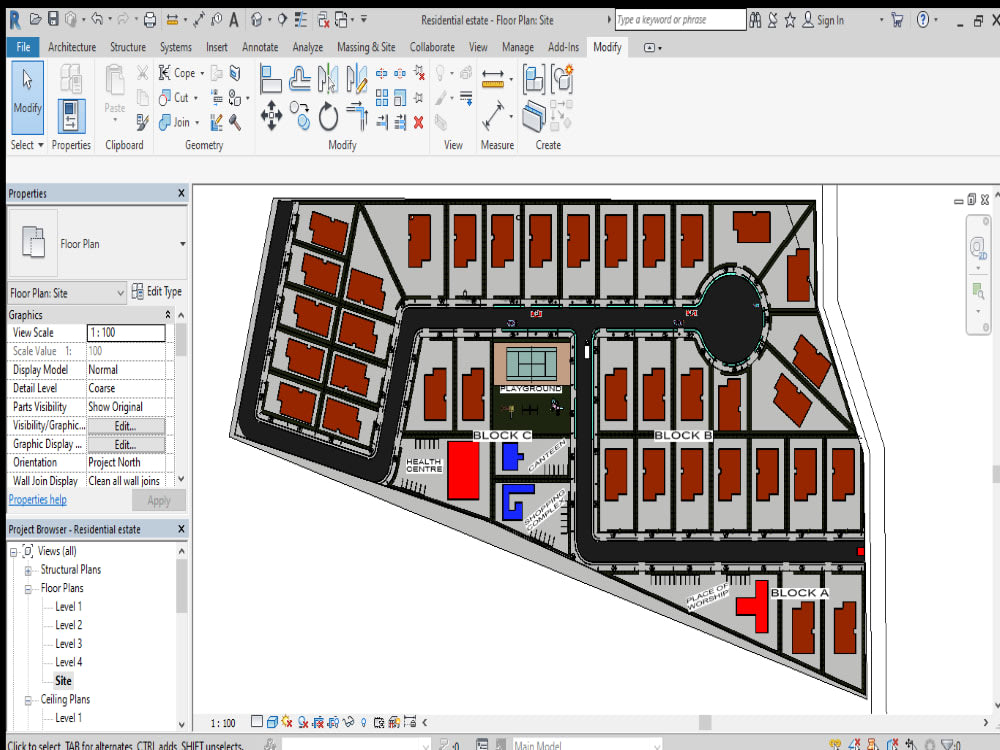This screenshot has width=1000, height=750.
Task: Change the View Scale value field
Action: [127, 333]
